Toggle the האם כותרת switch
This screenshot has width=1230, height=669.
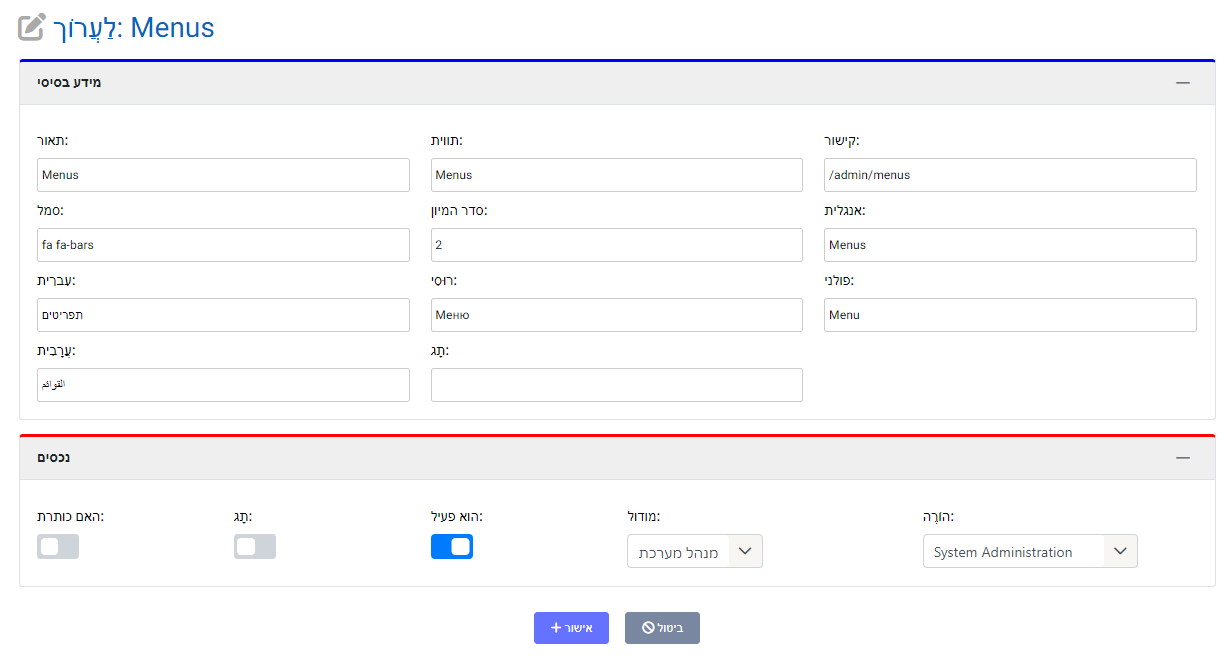point(58,547)
